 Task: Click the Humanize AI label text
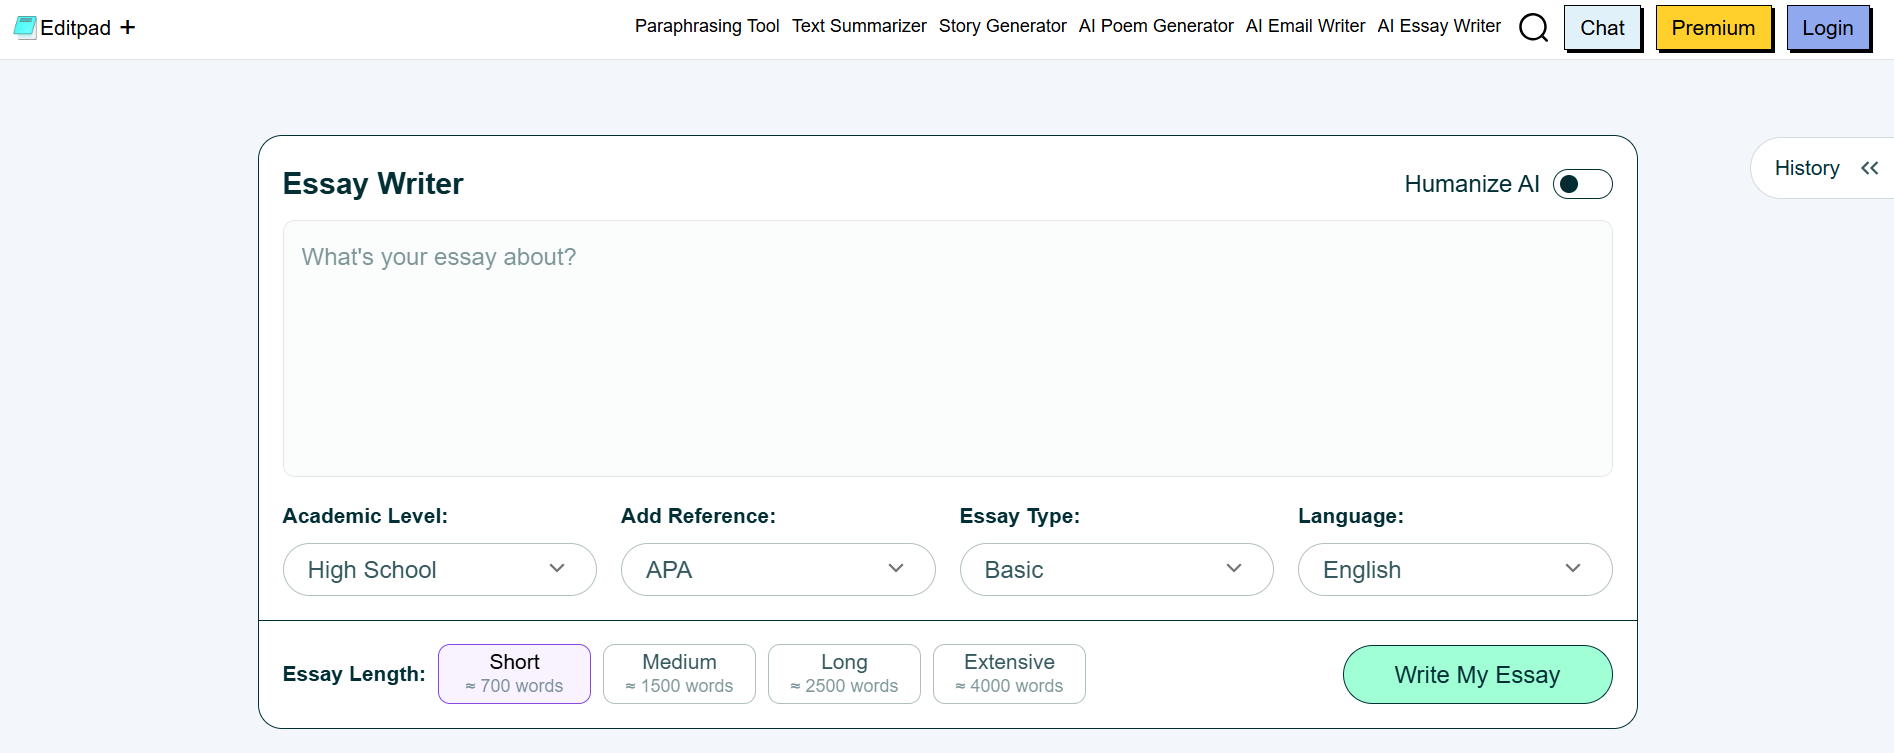[1471, 184]
